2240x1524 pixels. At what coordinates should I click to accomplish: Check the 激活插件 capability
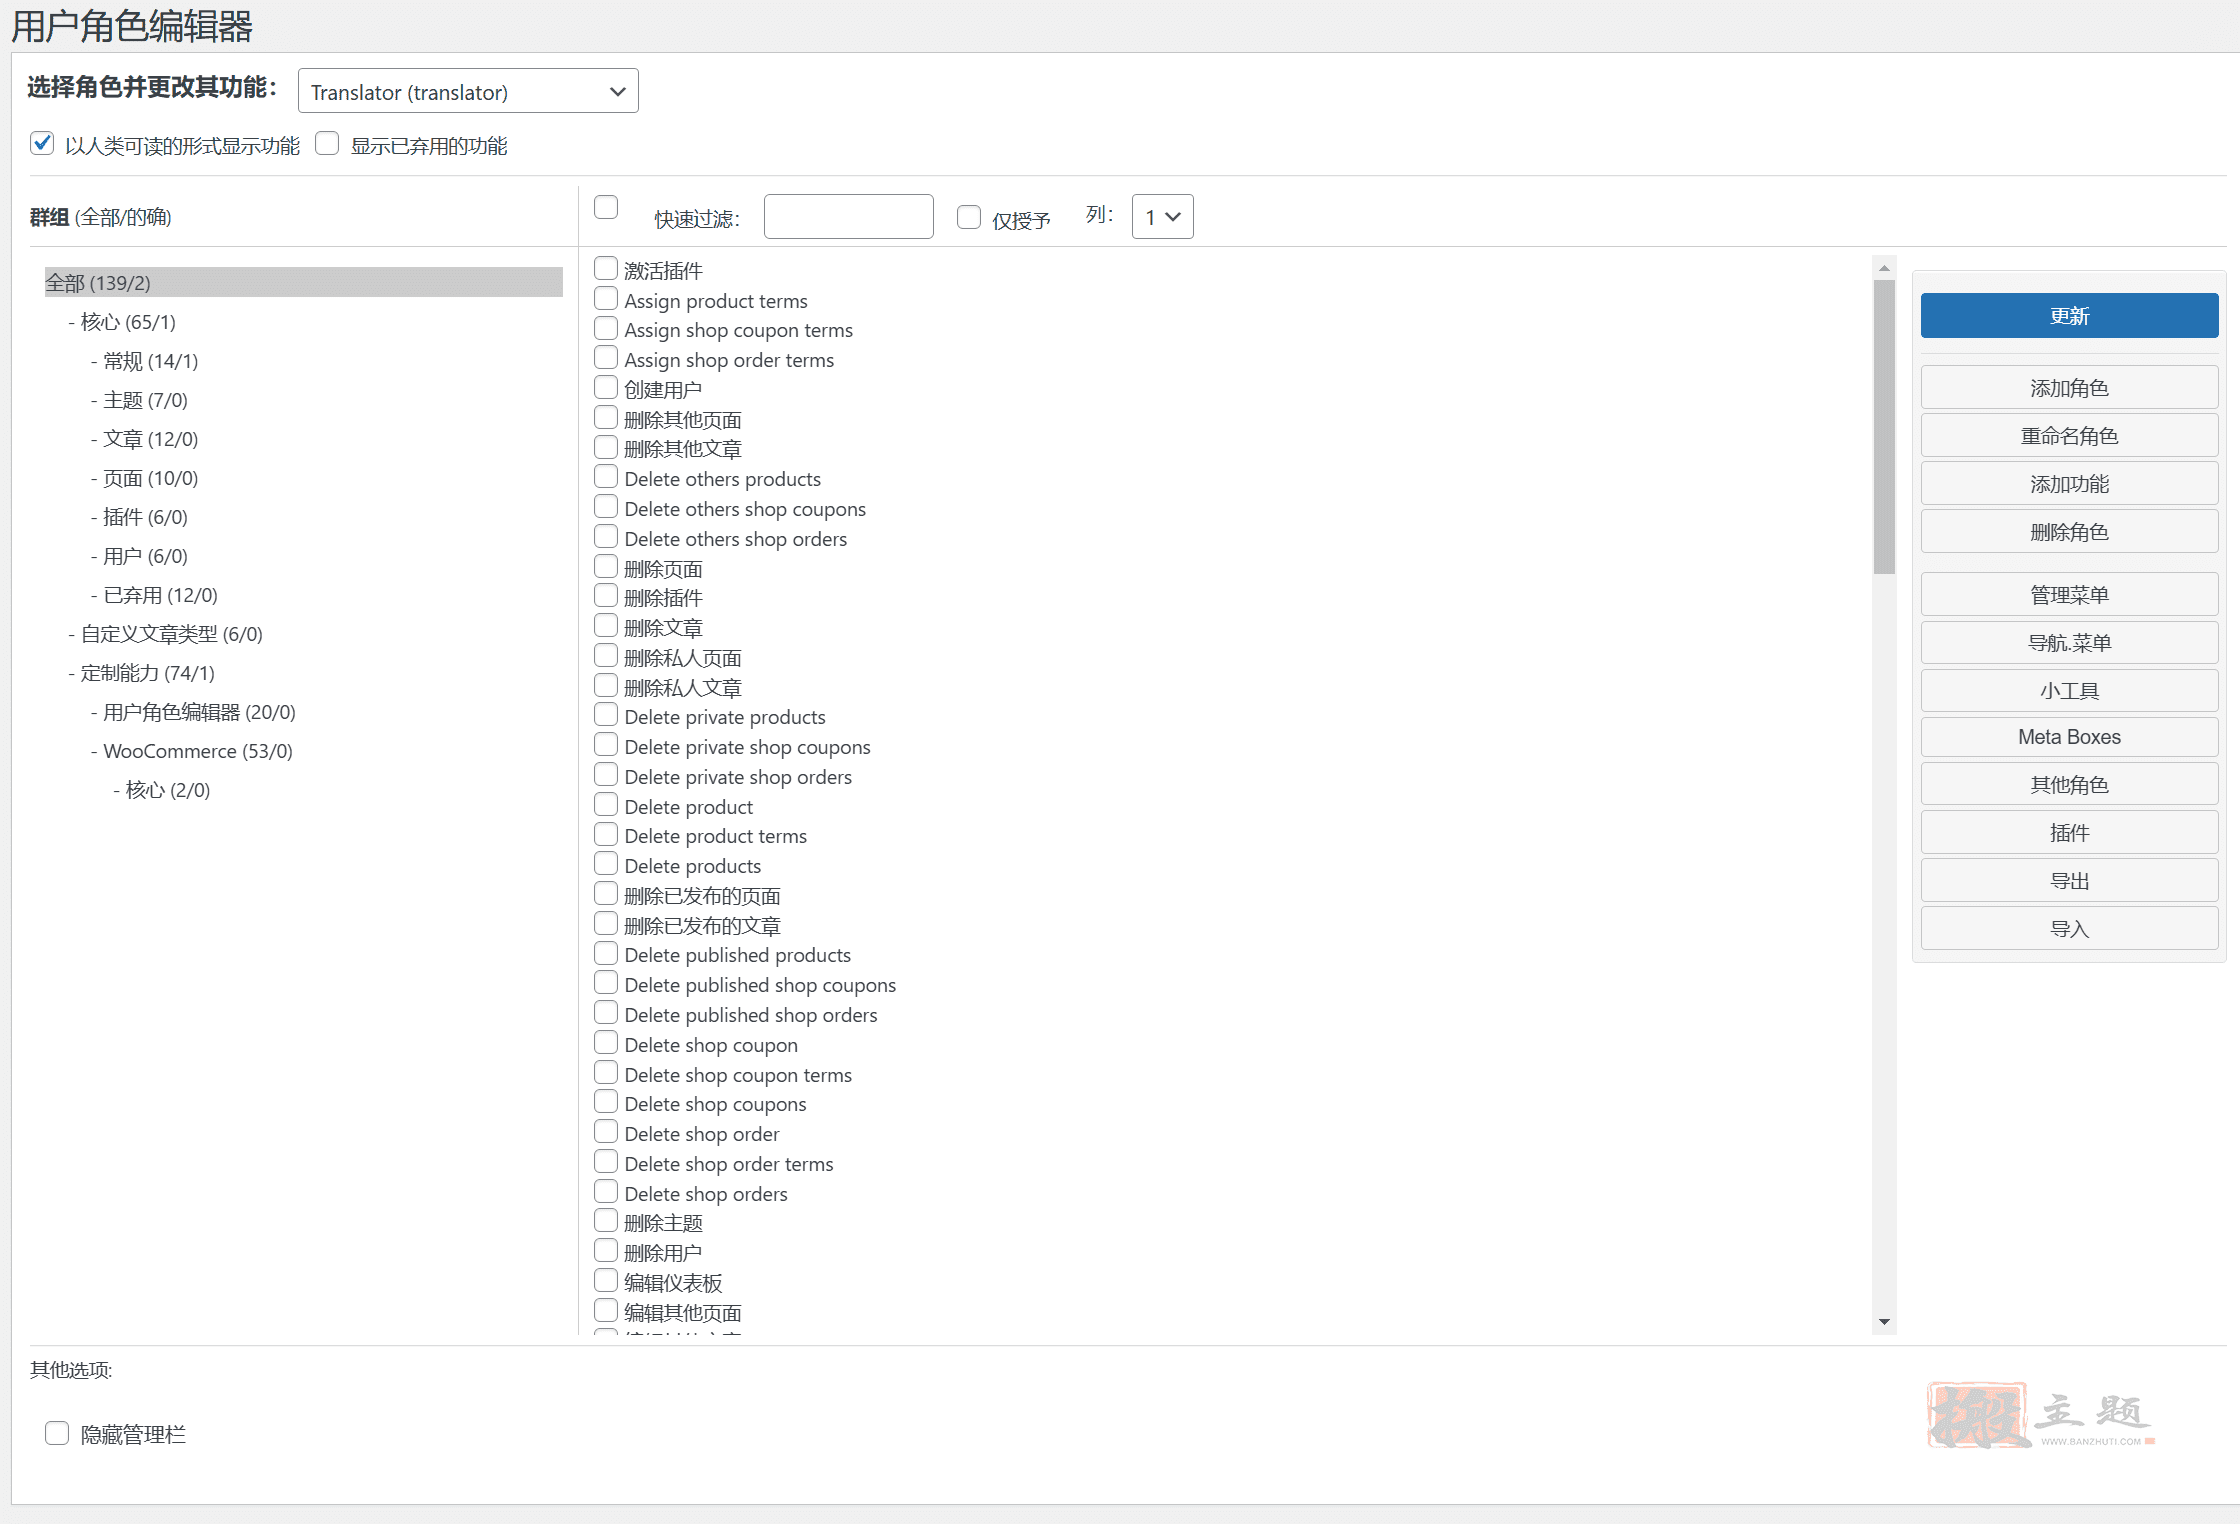point(606,267)
